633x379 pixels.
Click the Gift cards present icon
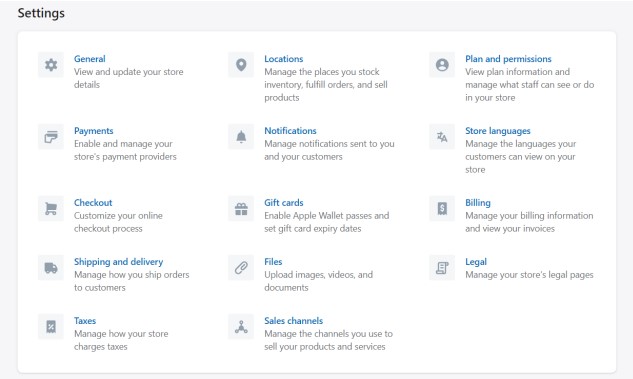241,209
